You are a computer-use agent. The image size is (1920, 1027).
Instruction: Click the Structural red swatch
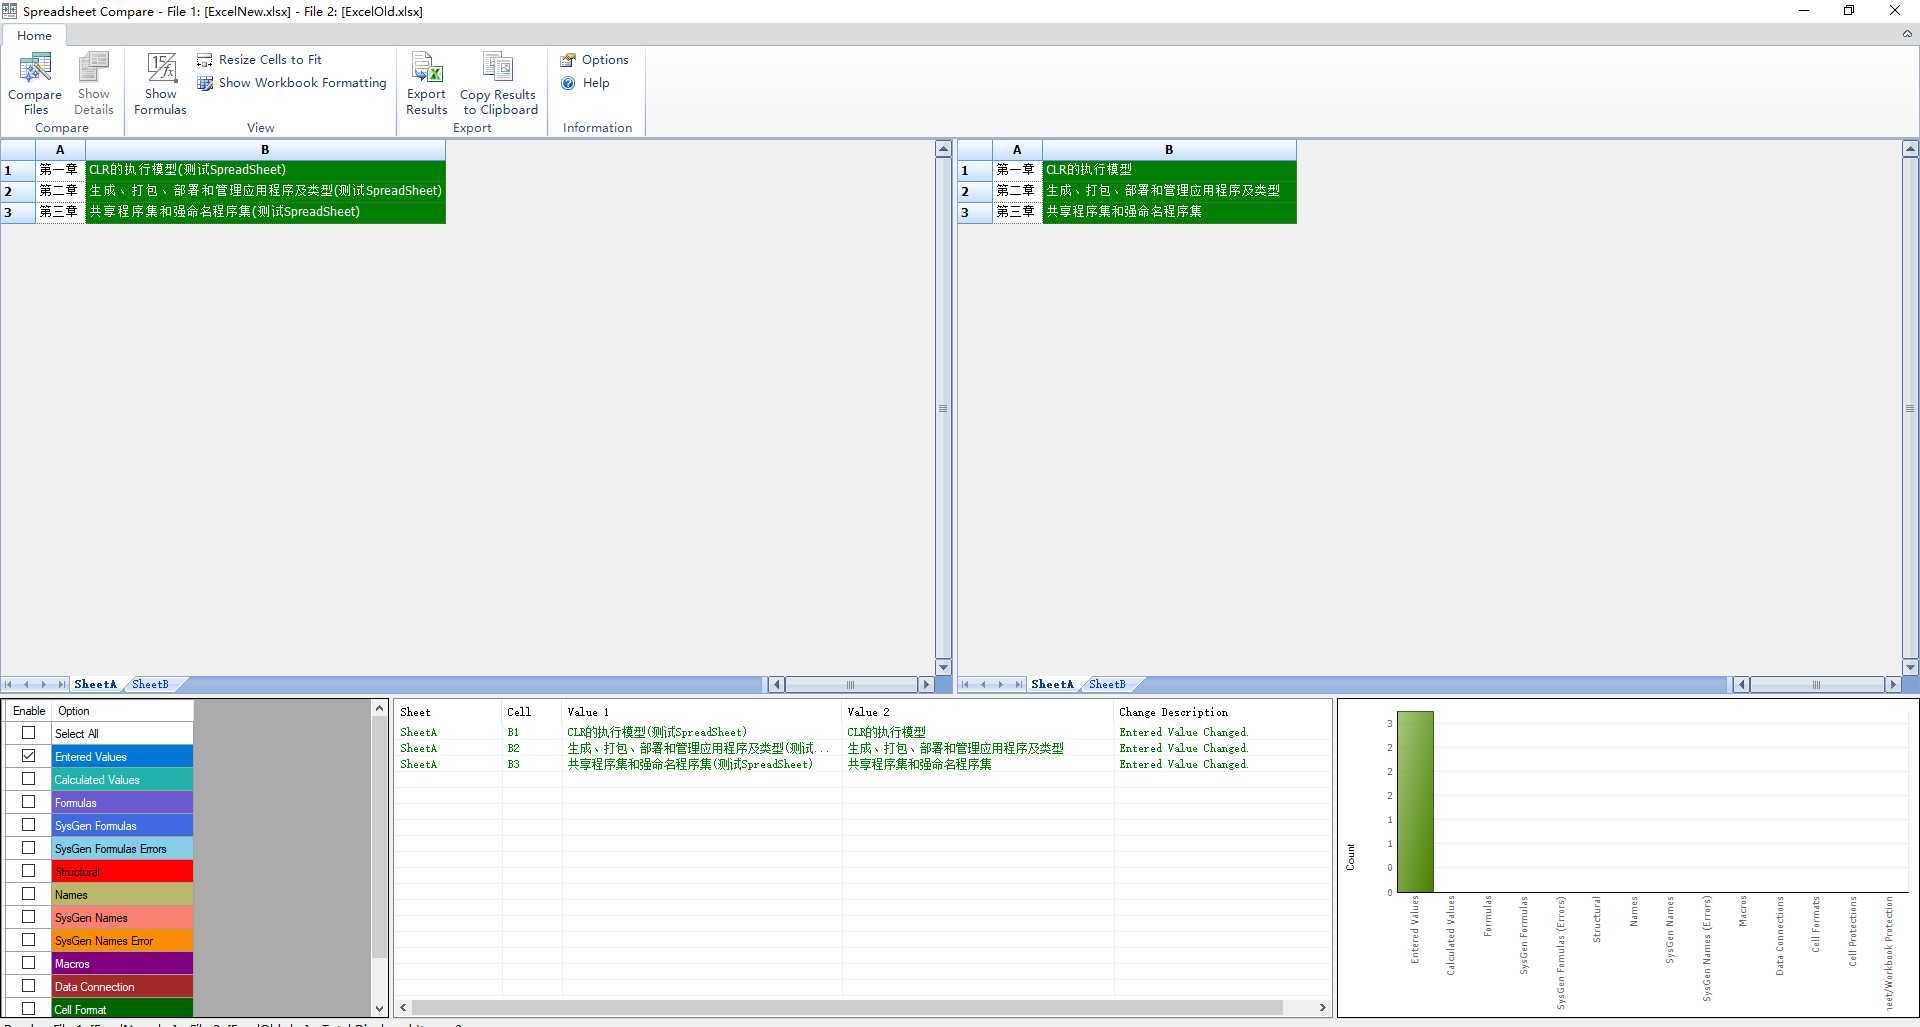click(122, 872)
